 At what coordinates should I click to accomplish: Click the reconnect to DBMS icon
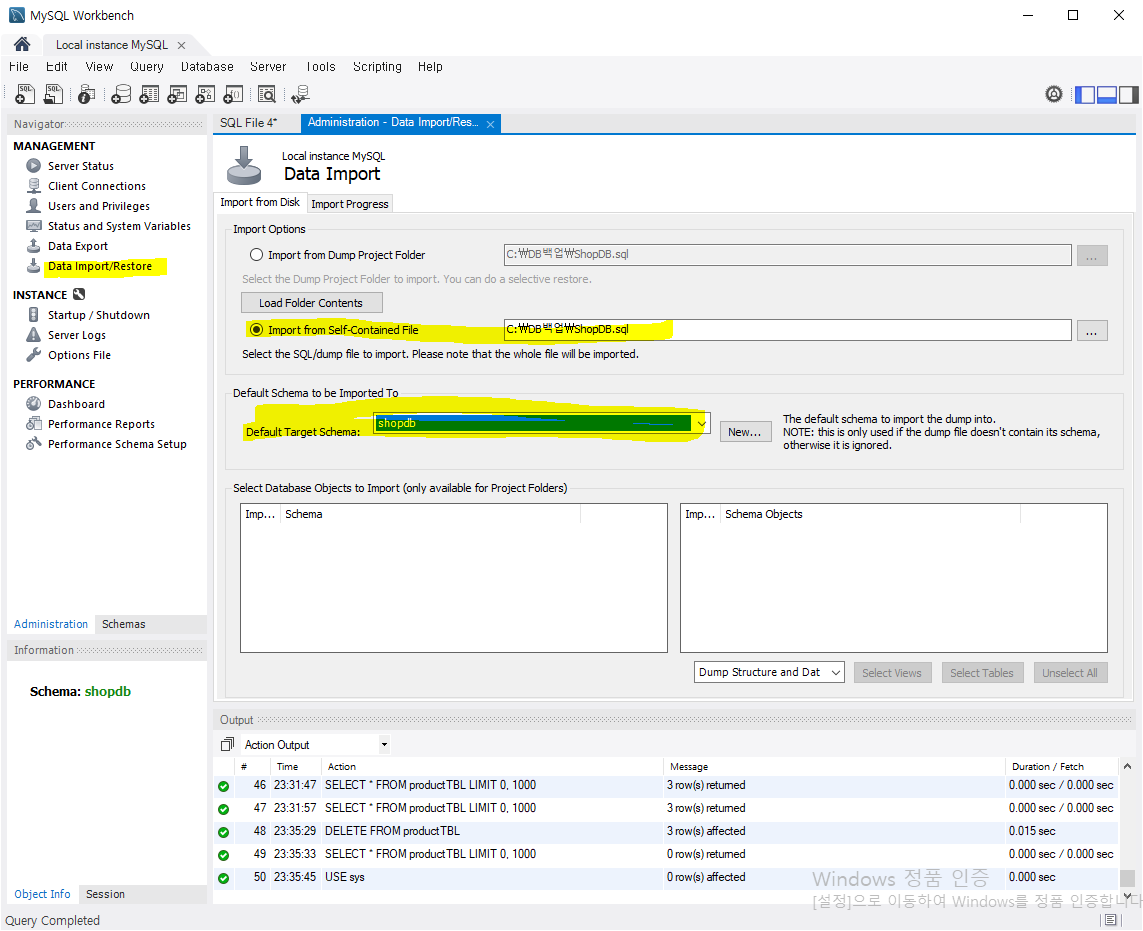[x=299, y=94]
